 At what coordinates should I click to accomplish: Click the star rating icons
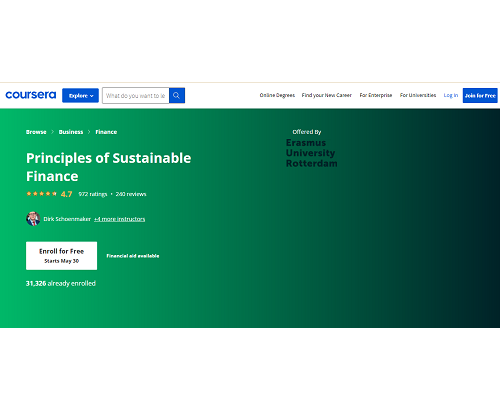[x=42, y=194]
